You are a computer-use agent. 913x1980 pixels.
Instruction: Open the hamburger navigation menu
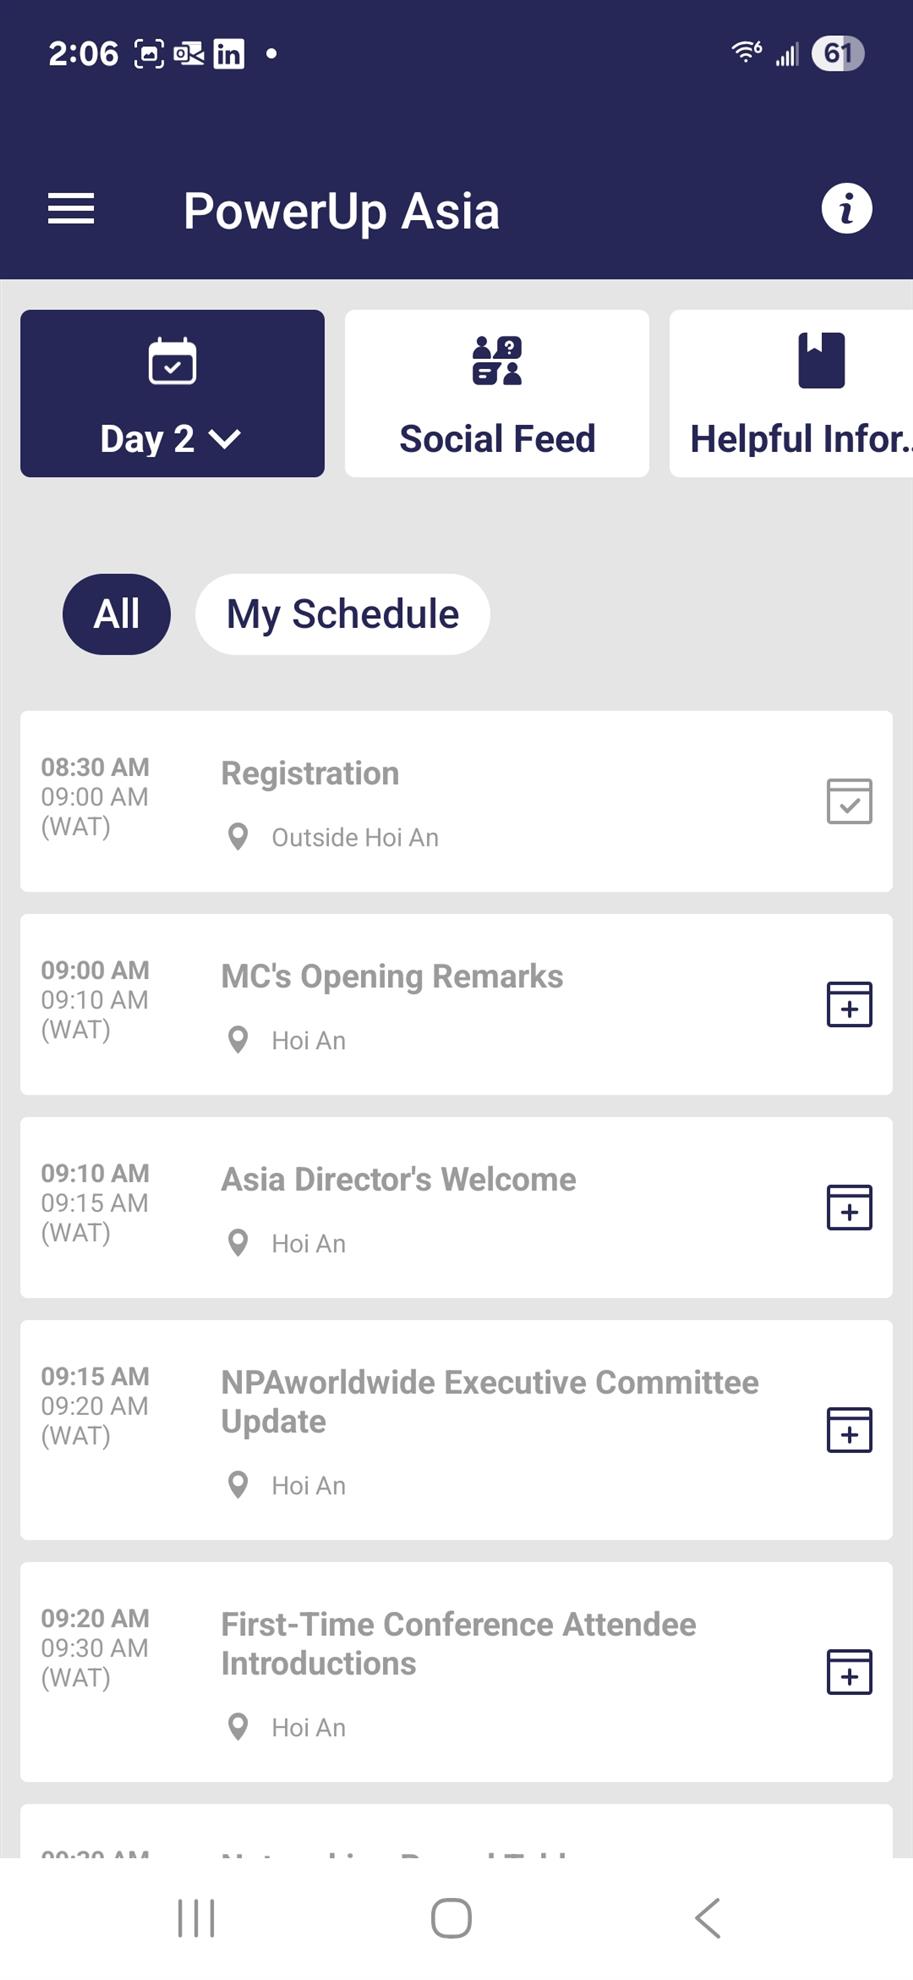71,209
